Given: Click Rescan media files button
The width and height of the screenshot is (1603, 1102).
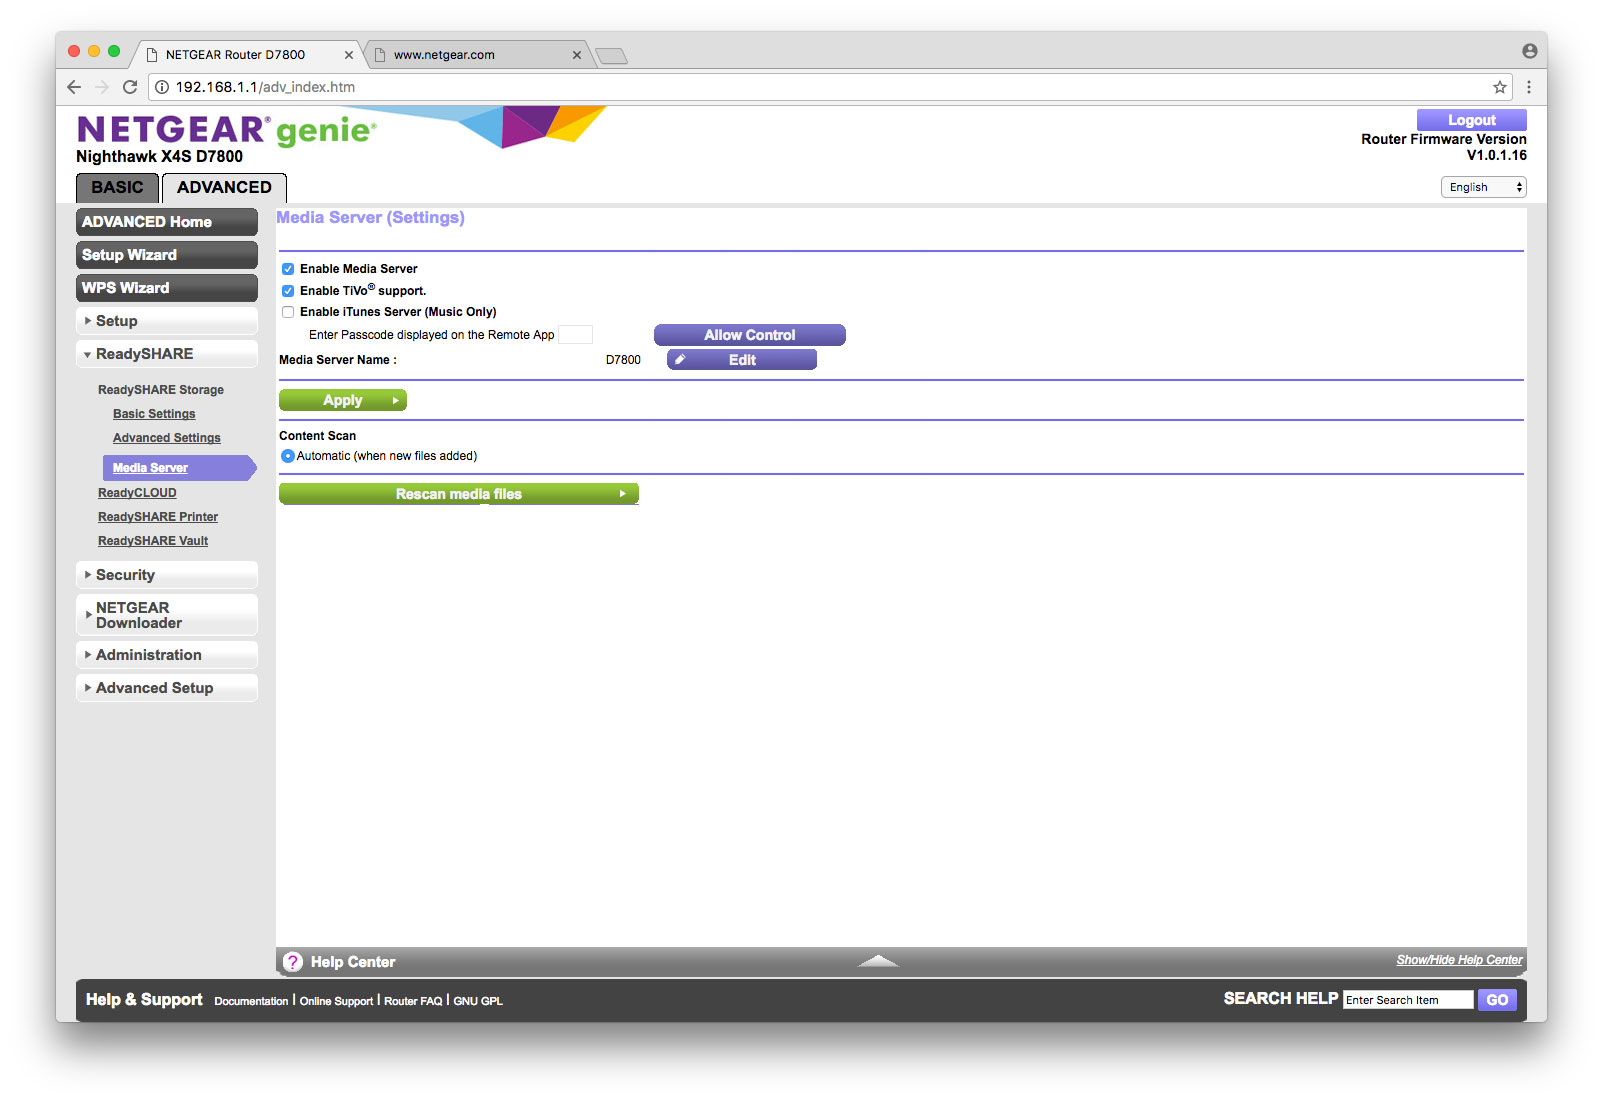Looking at the screenshot, I should (458, 494).
